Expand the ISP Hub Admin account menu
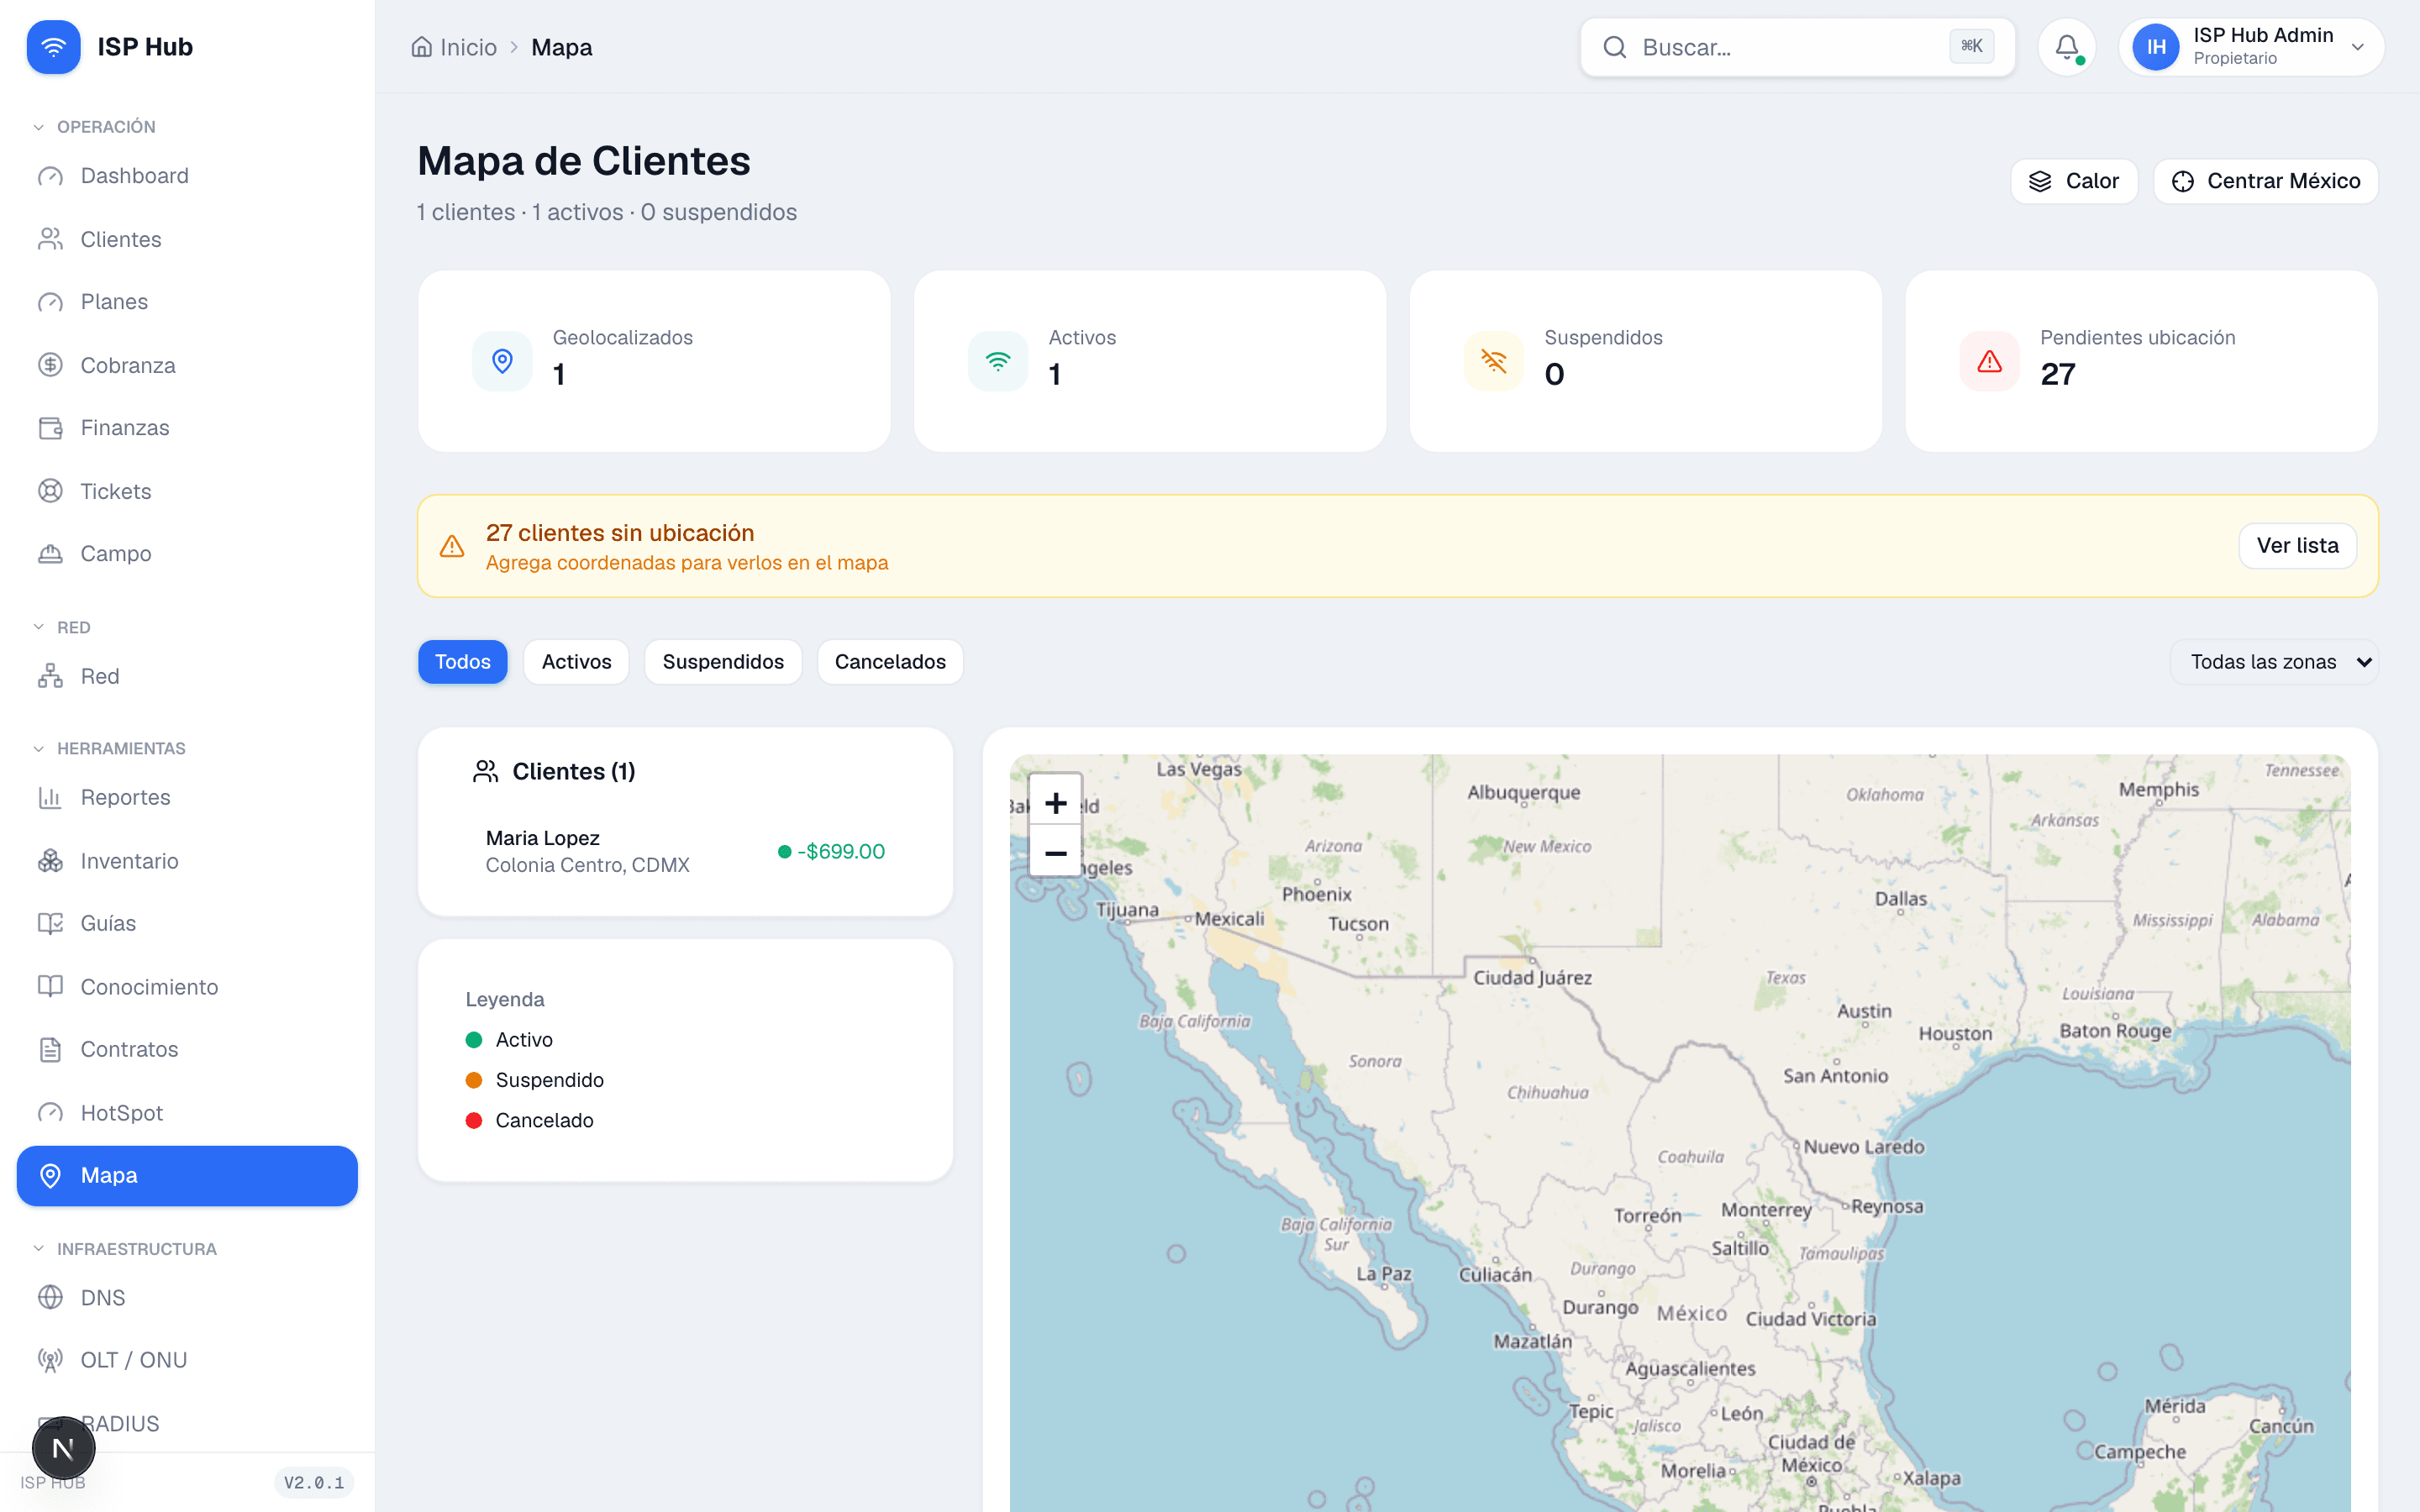The image size is (2420, 1512). tap(2251, 47)
